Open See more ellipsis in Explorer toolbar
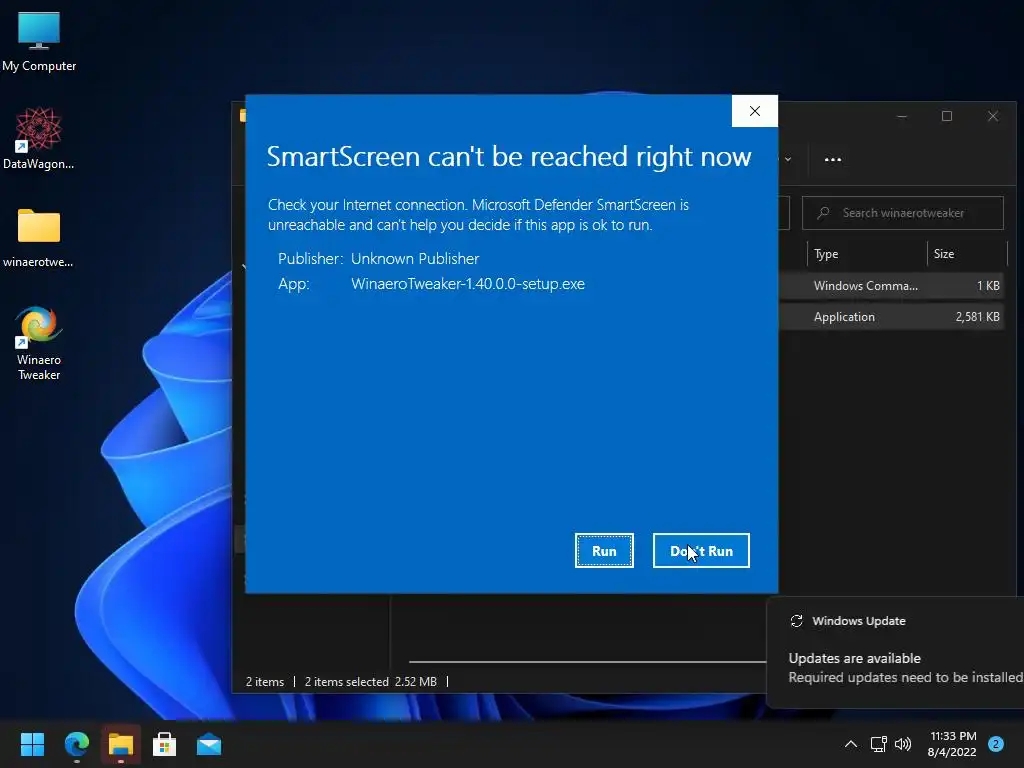The width and height of the screenshot is (1024, 768). tap(833, 159)
